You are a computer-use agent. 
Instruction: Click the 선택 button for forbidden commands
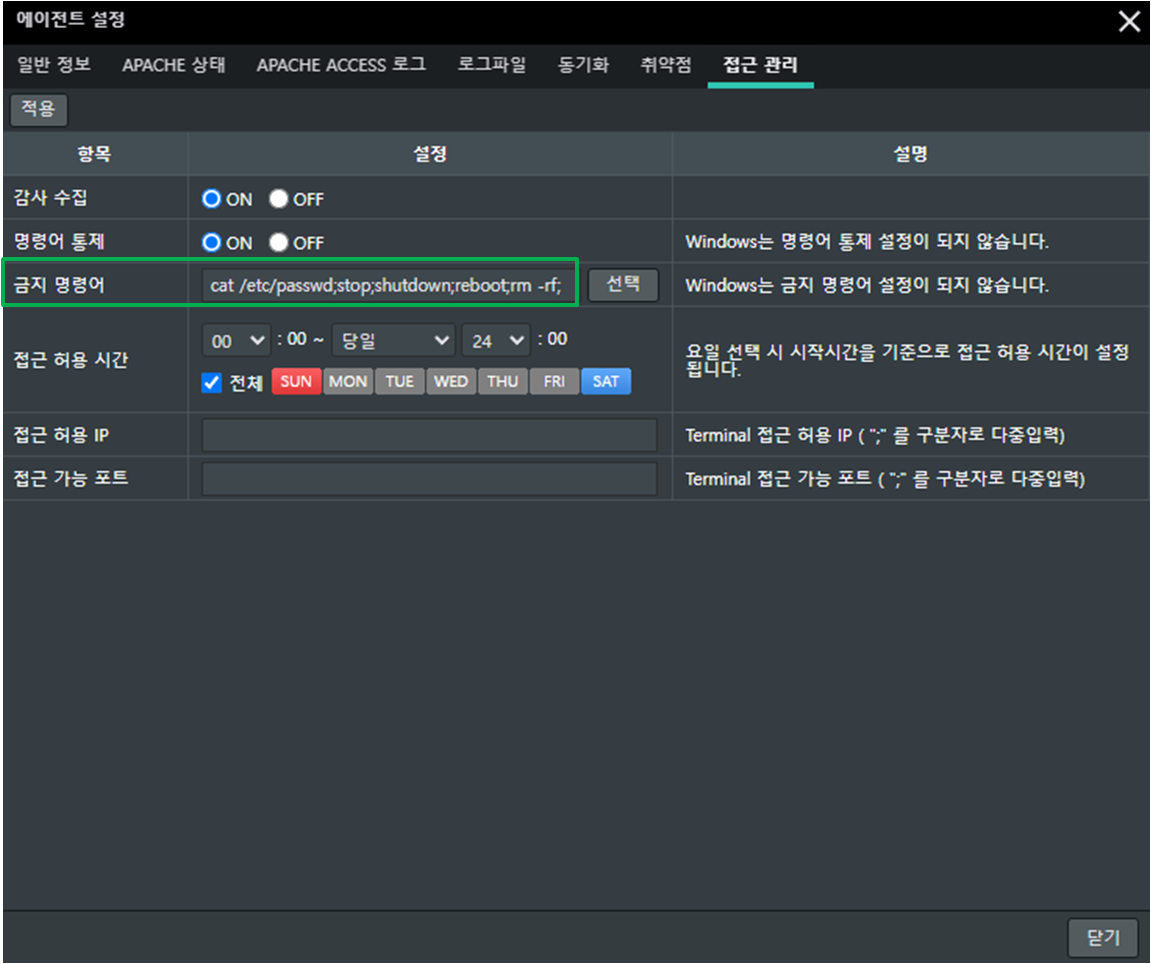point(623,285)
